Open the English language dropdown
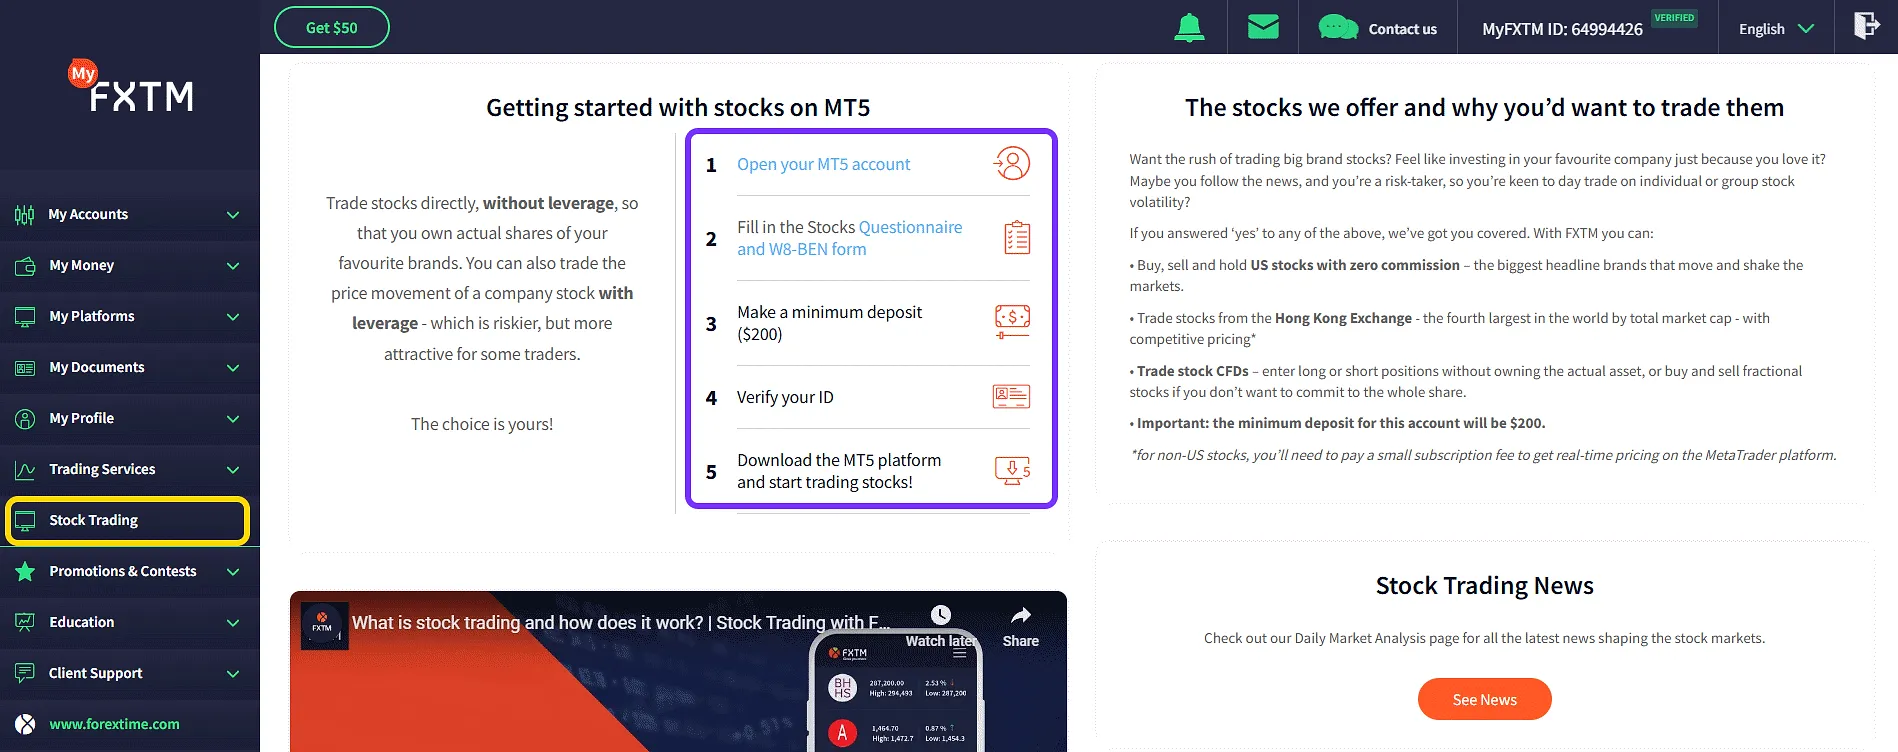The width and height of the screenshot is (1898, 752). pyautogui.click(x=1776, y=29)
